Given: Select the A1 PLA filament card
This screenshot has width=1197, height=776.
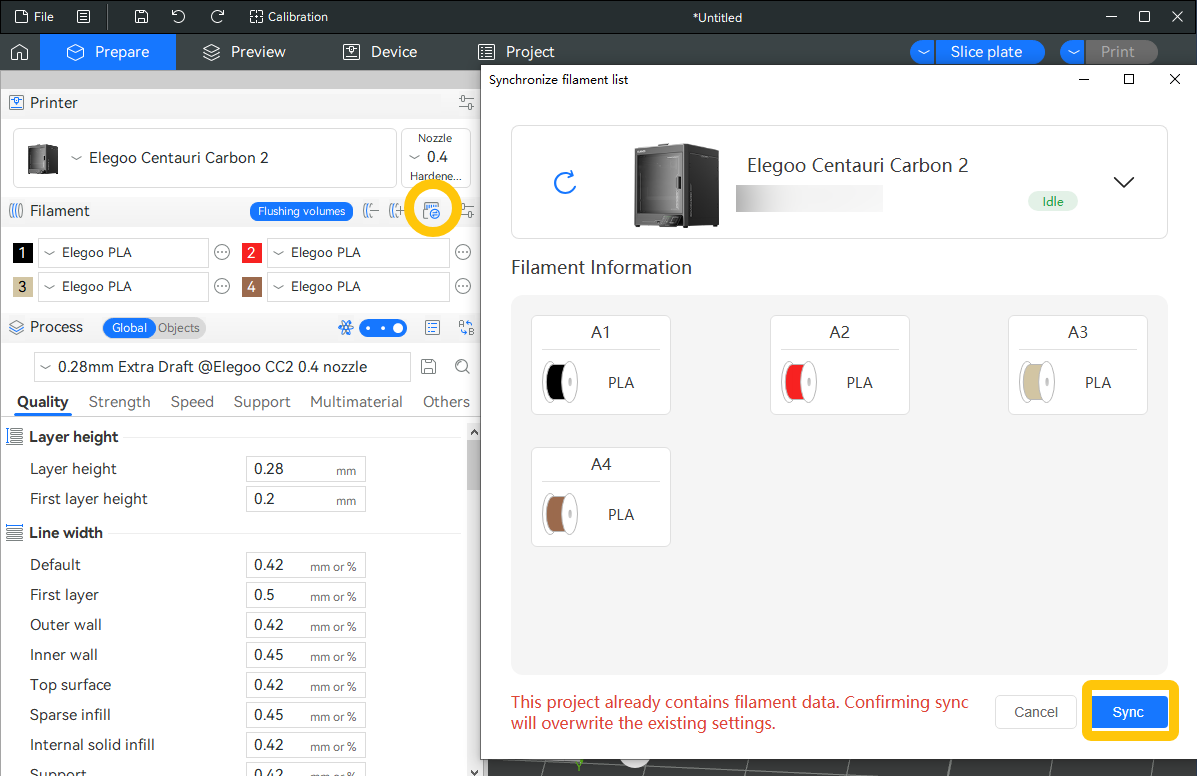Looking at the screenshot, I should coord(601,365).
